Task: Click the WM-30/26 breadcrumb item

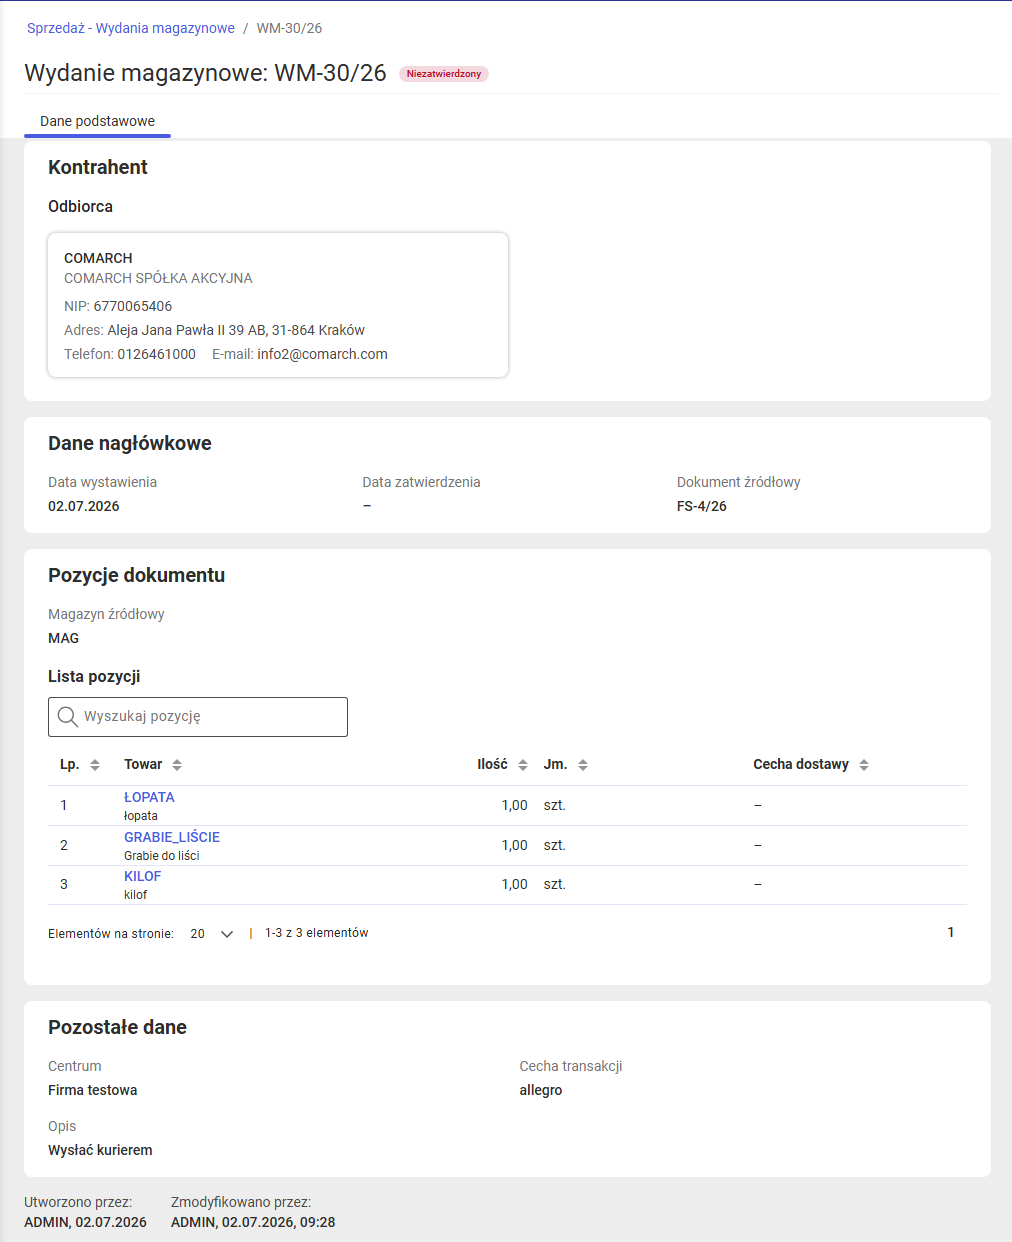Action: (x=289, y=28)
